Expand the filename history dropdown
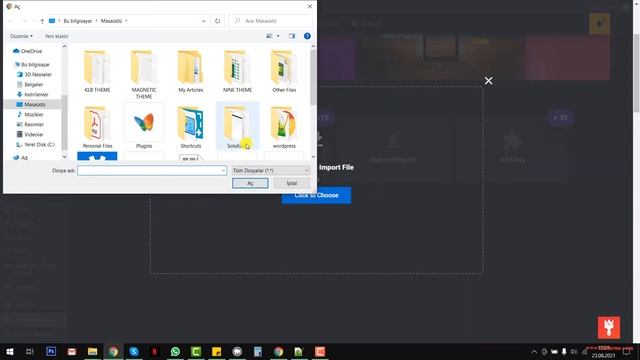The width and height of the screenshot is (640, 360). tap(223, 171)
